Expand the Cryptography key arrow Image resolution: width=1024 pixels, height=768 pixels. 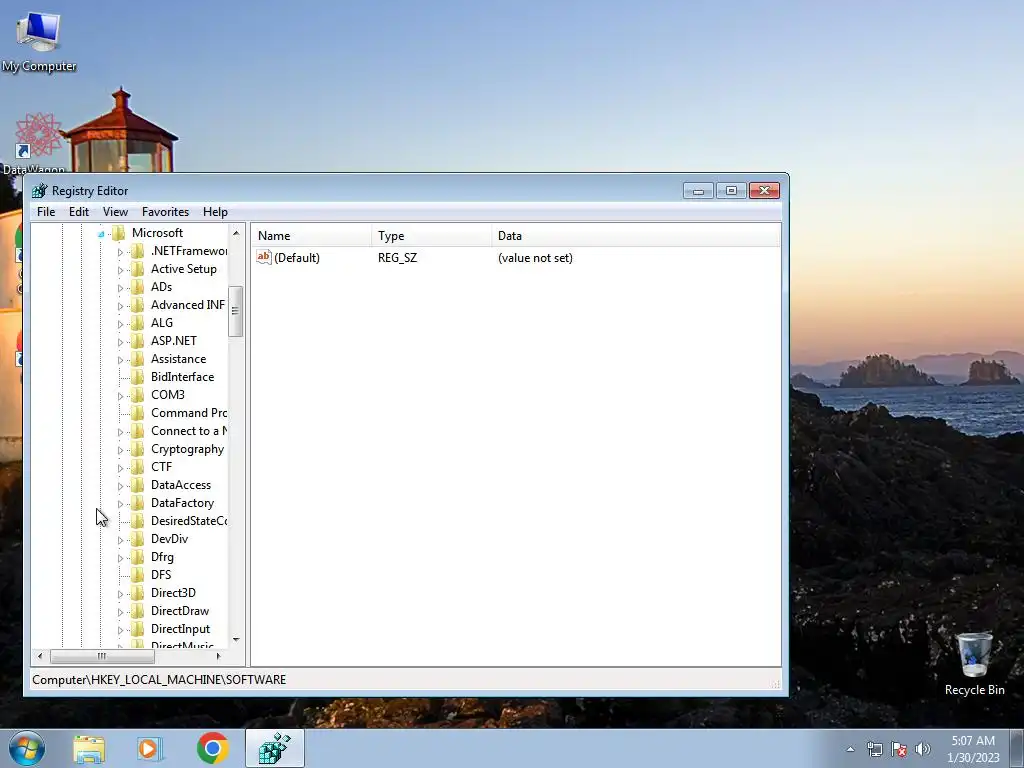click(120, 450)
